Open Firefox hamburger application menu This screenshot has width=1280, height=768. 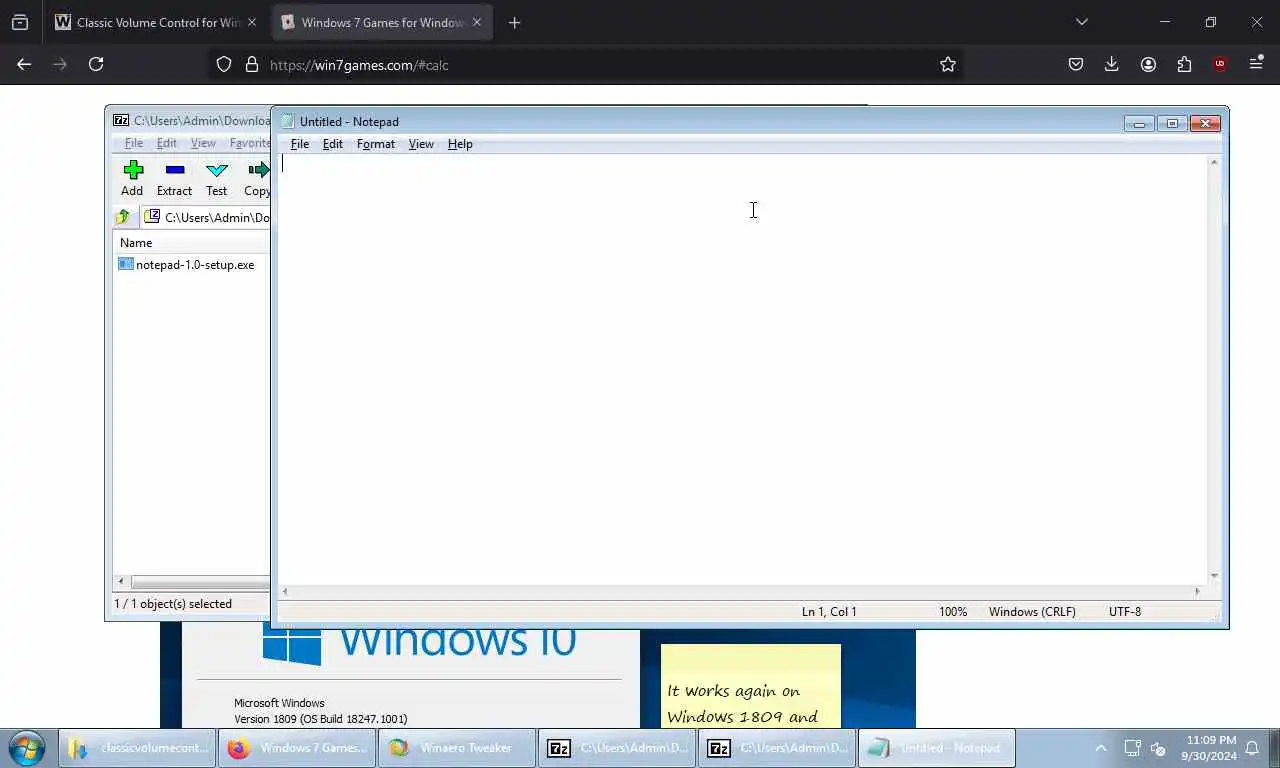[1256, 64]
